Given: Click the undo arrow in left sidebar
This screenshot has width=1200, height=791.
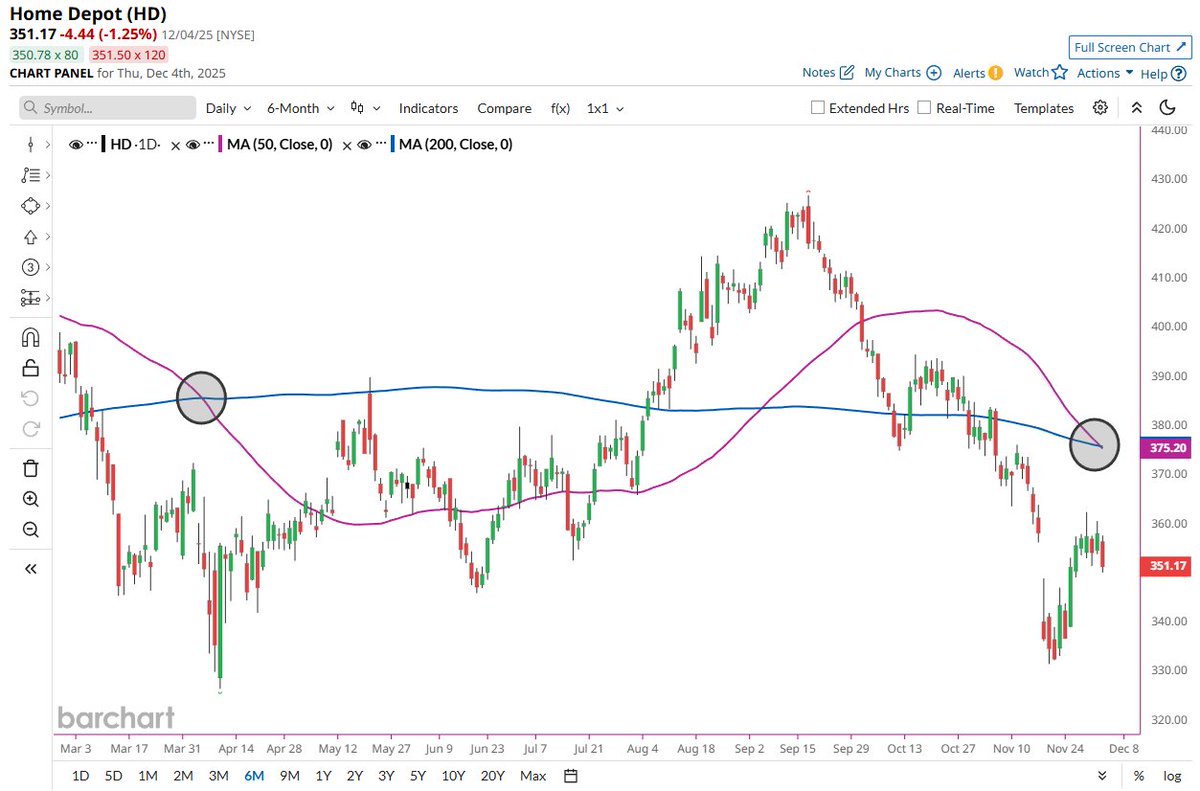Looking at the screenshot, I should click(x=30, y=398).
